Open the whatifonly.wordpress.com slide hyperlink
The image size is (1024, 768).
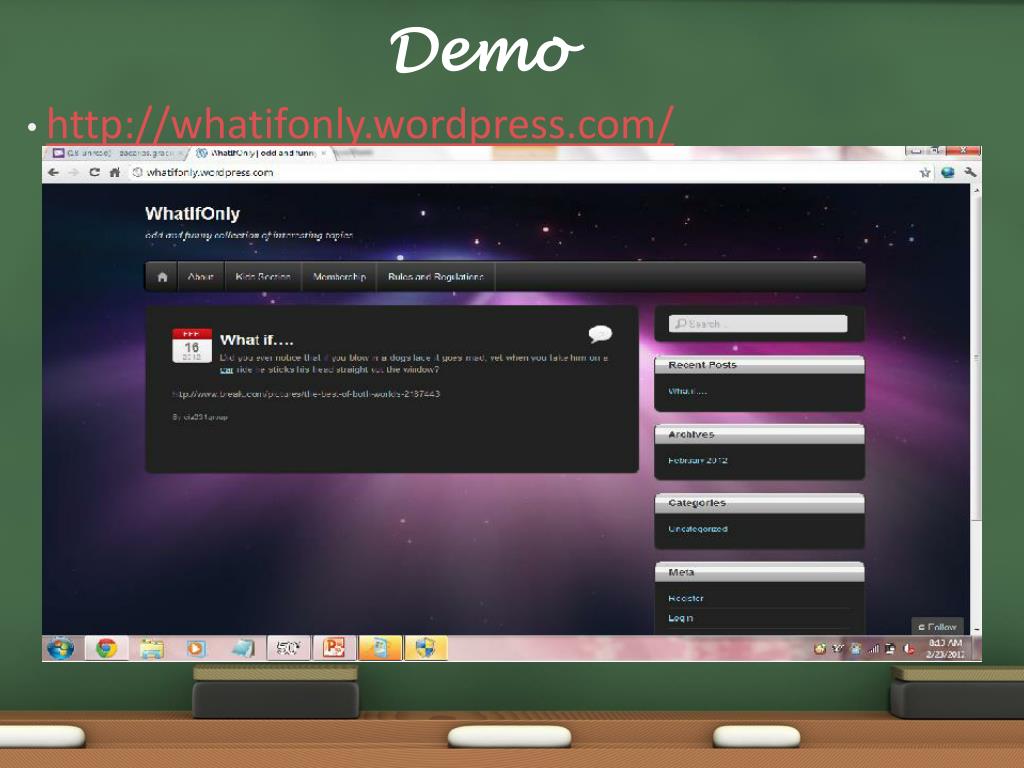[x=360, y=124]
